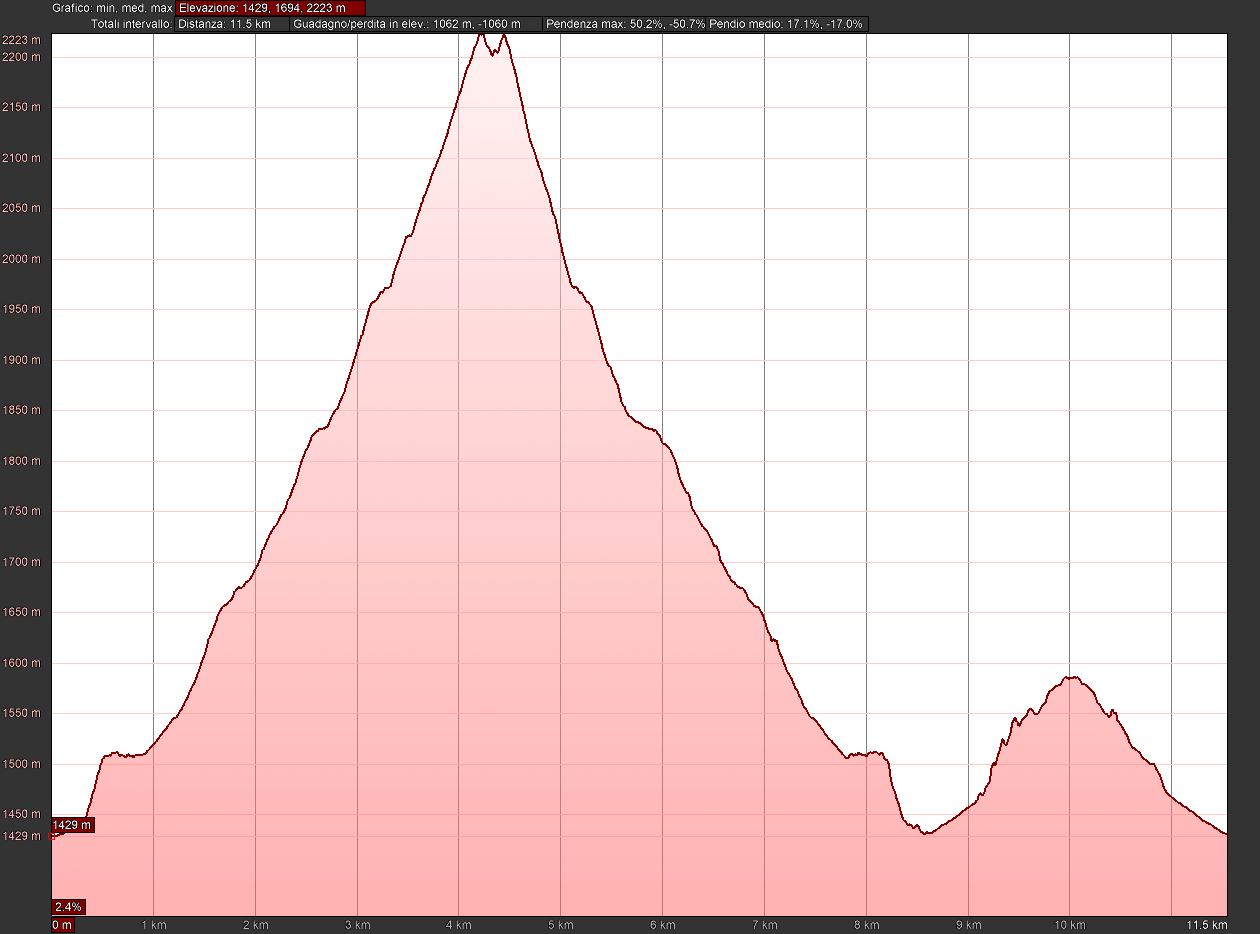Click the 1429 m minimum label on elevation axis
The image size is (1260, 934).
point(23,836)
